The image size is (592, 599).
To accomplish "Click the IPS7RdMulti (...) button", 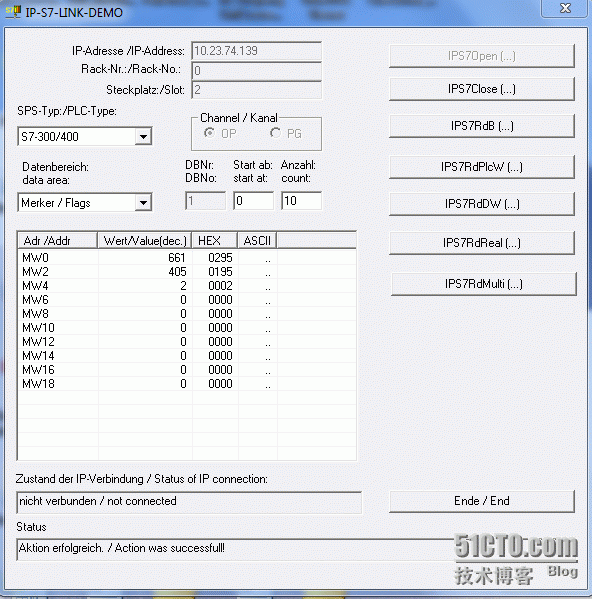I will [x=484, y=284].
